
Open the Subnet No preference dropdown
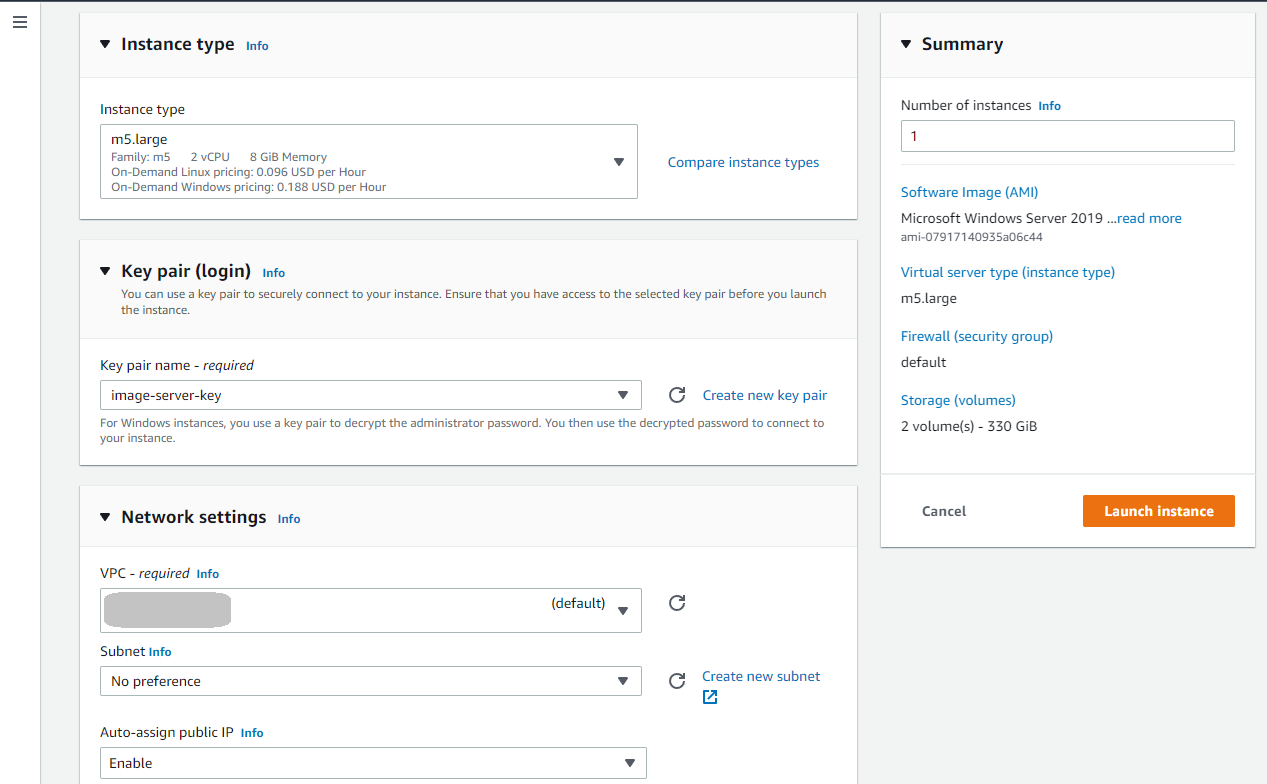point(370,681)
